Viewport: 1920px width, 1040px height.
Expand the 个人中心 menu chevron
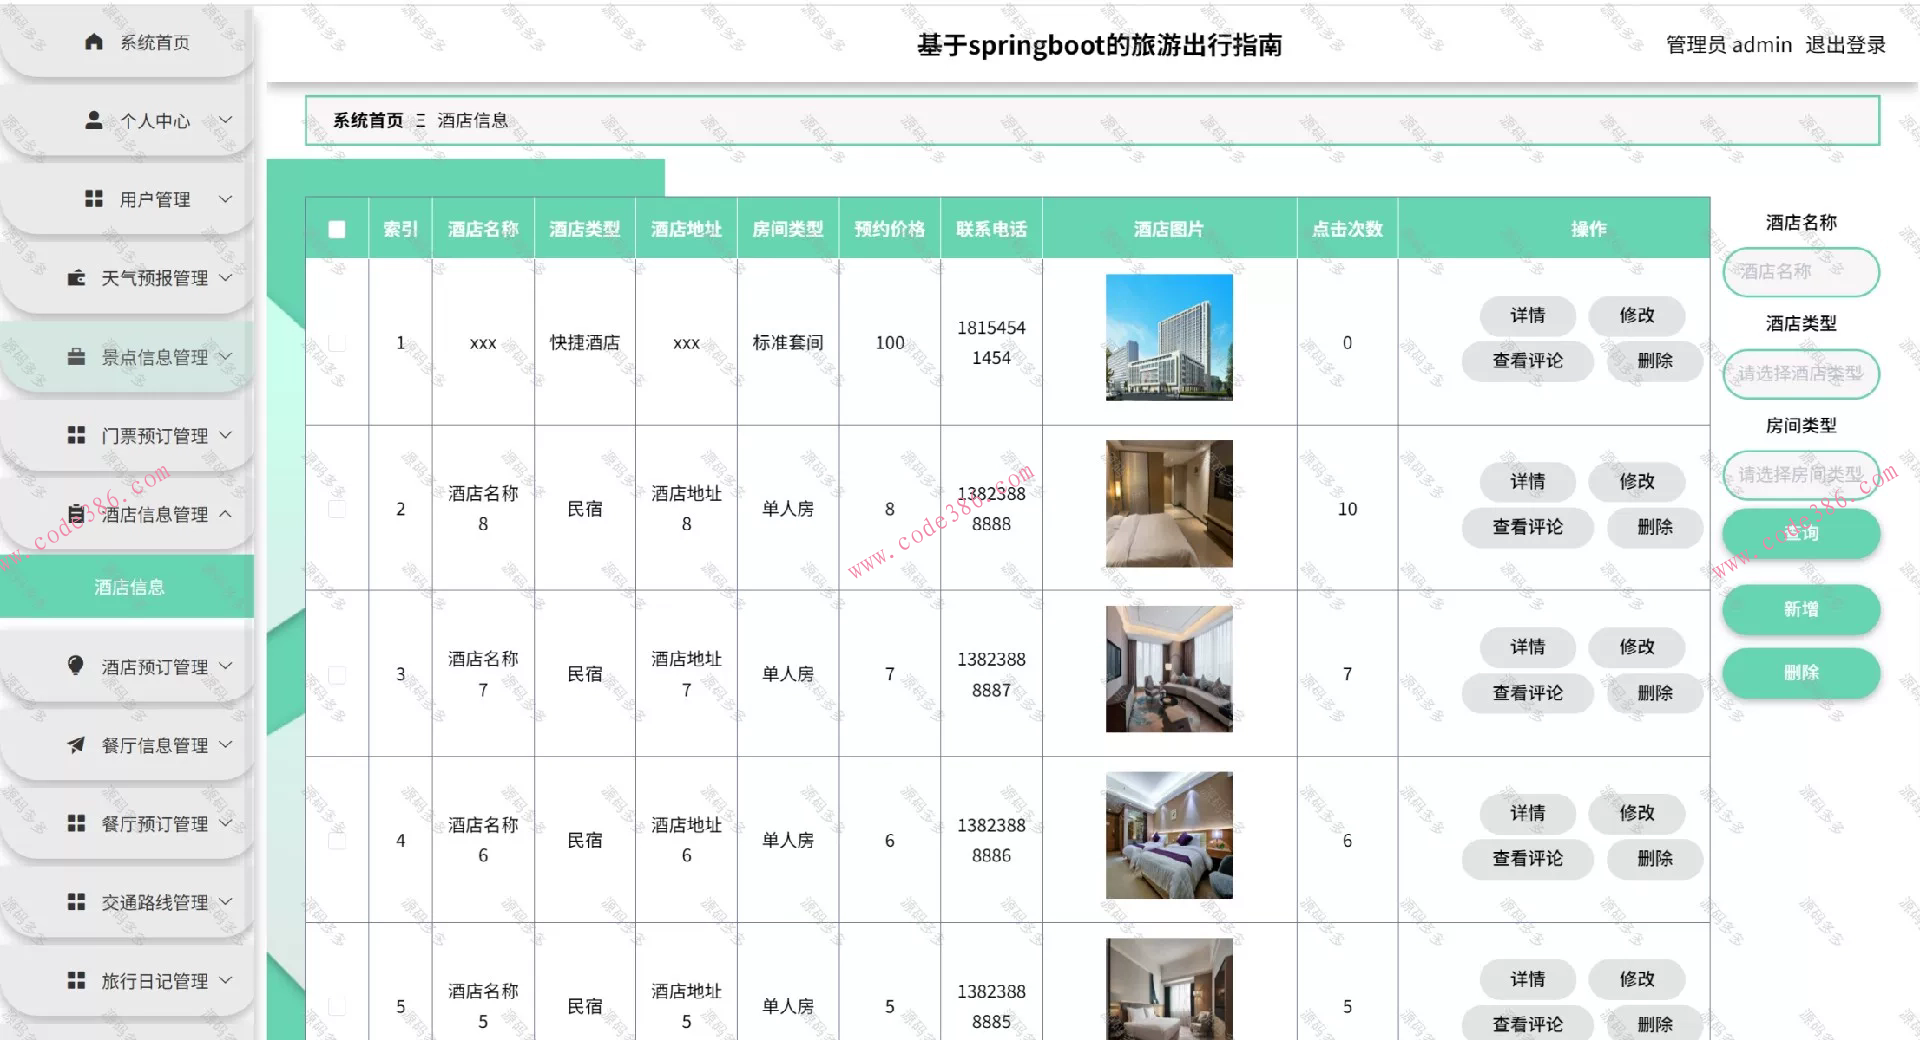point(226,120)
